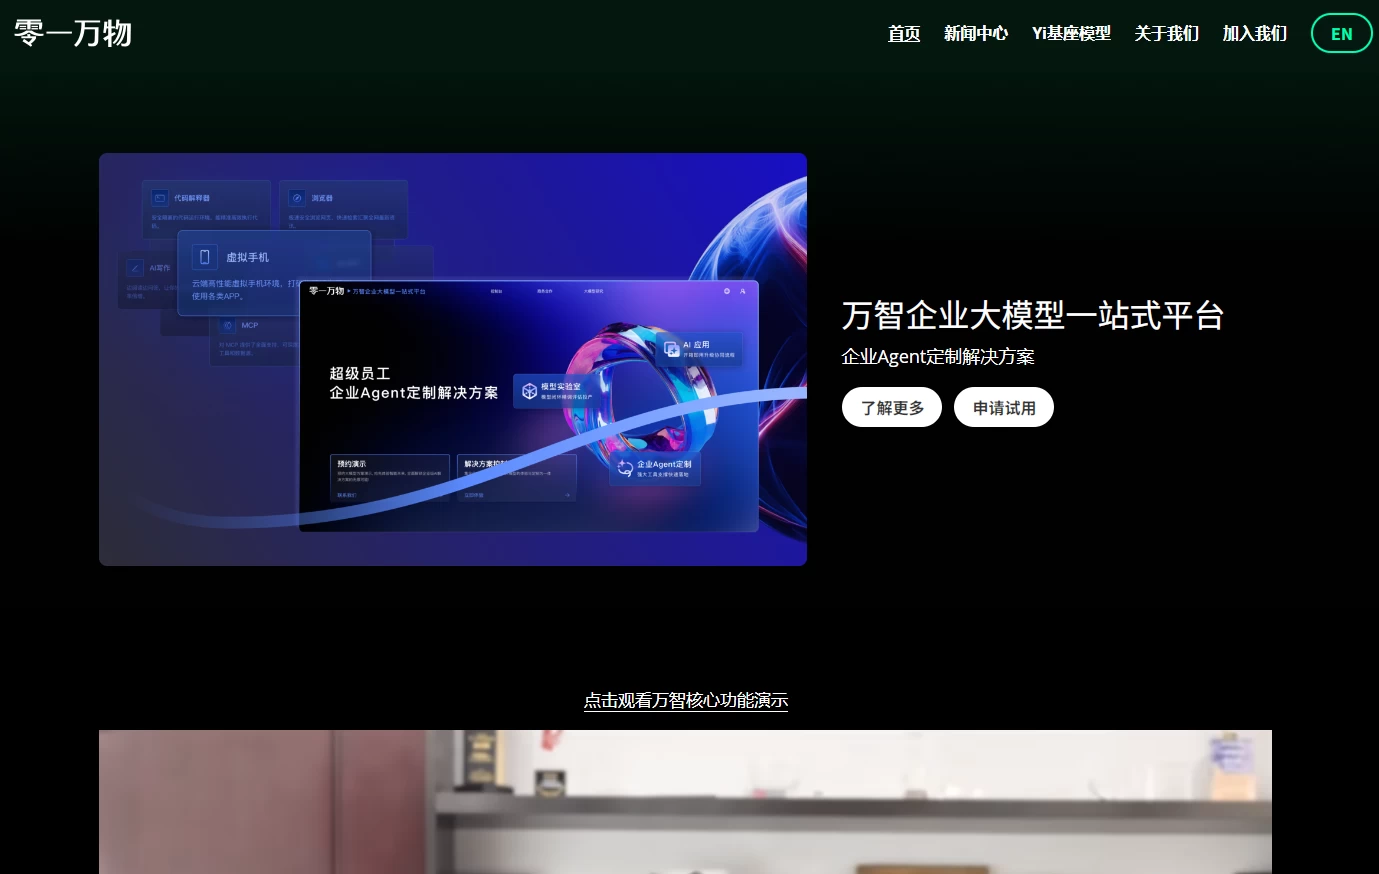Open the 关于我们 page link
Image resolution: width=1379 pixels, height=874 pixels.
tap(1166, 33)
